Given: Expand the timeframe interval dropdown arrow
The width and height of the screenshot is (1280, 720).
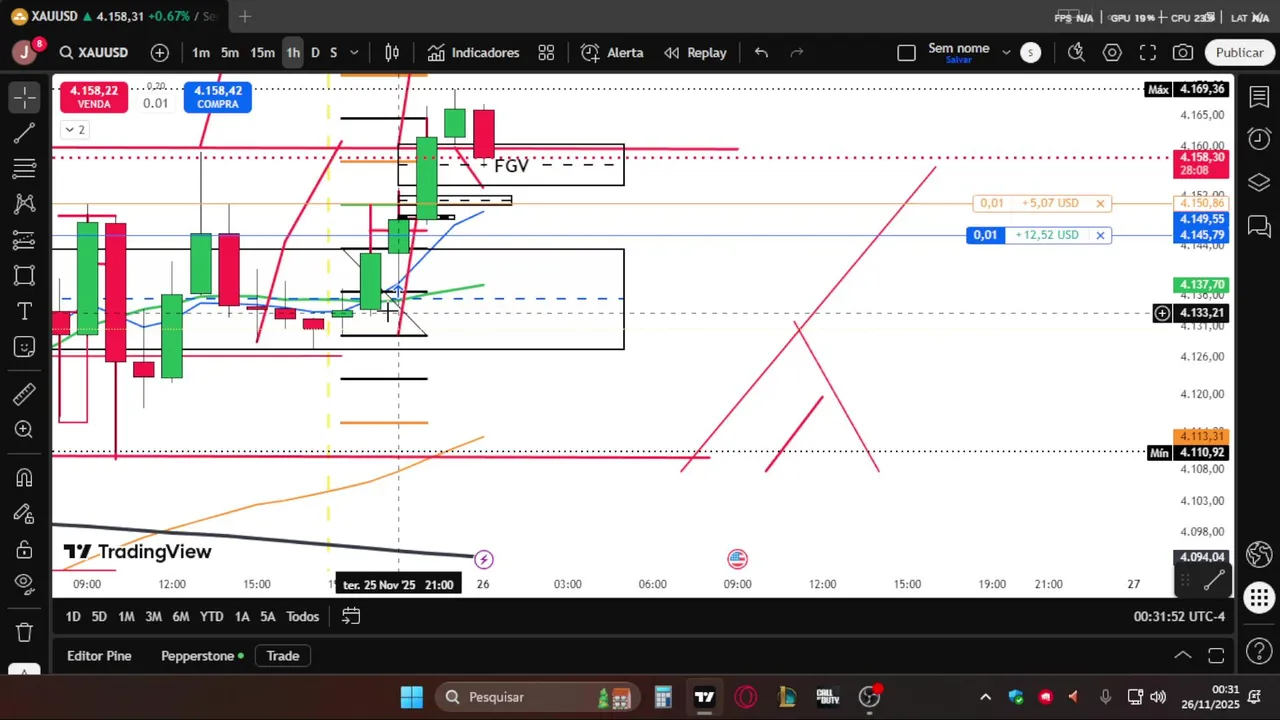Looking at the screenshot, I should pos(354,53).
